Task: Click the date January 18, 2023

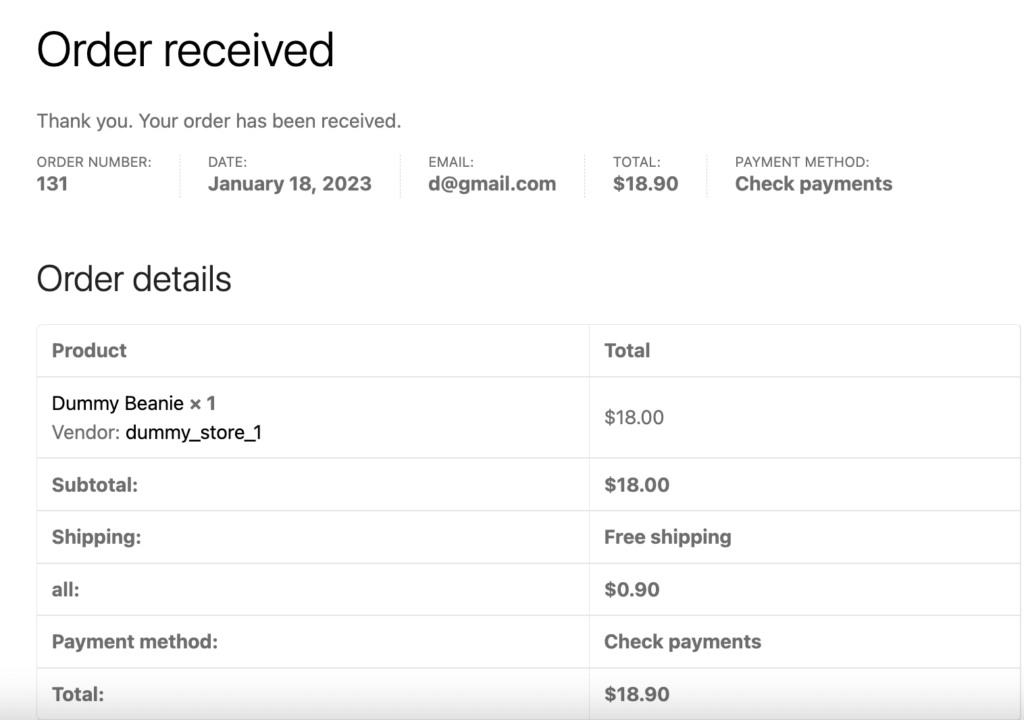Action: pos(289,184)
